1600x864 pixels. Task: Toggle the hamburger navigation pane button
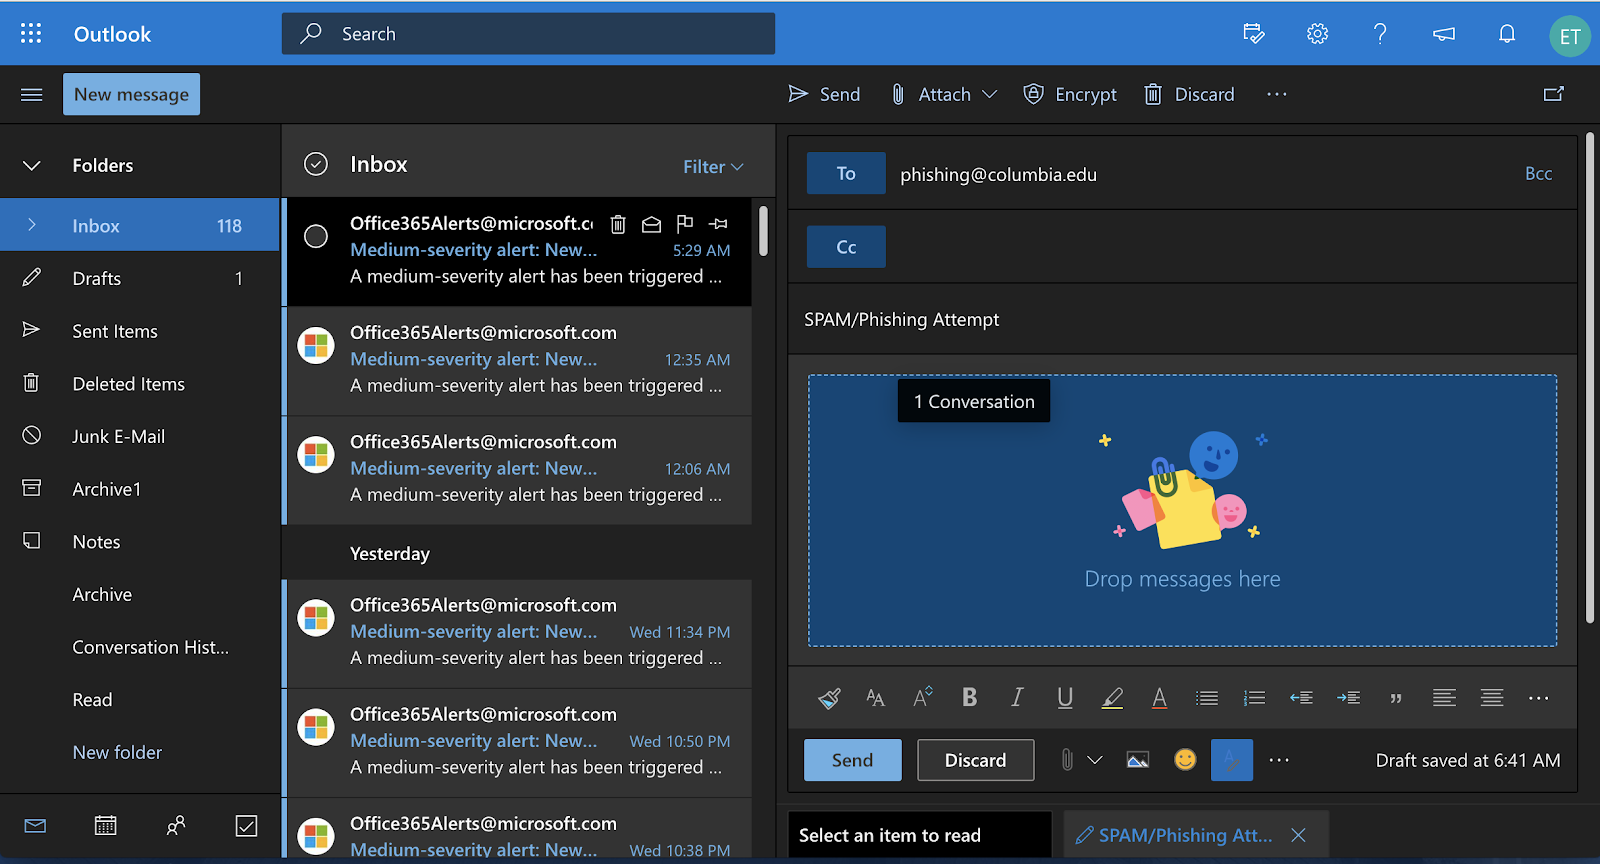32,94
